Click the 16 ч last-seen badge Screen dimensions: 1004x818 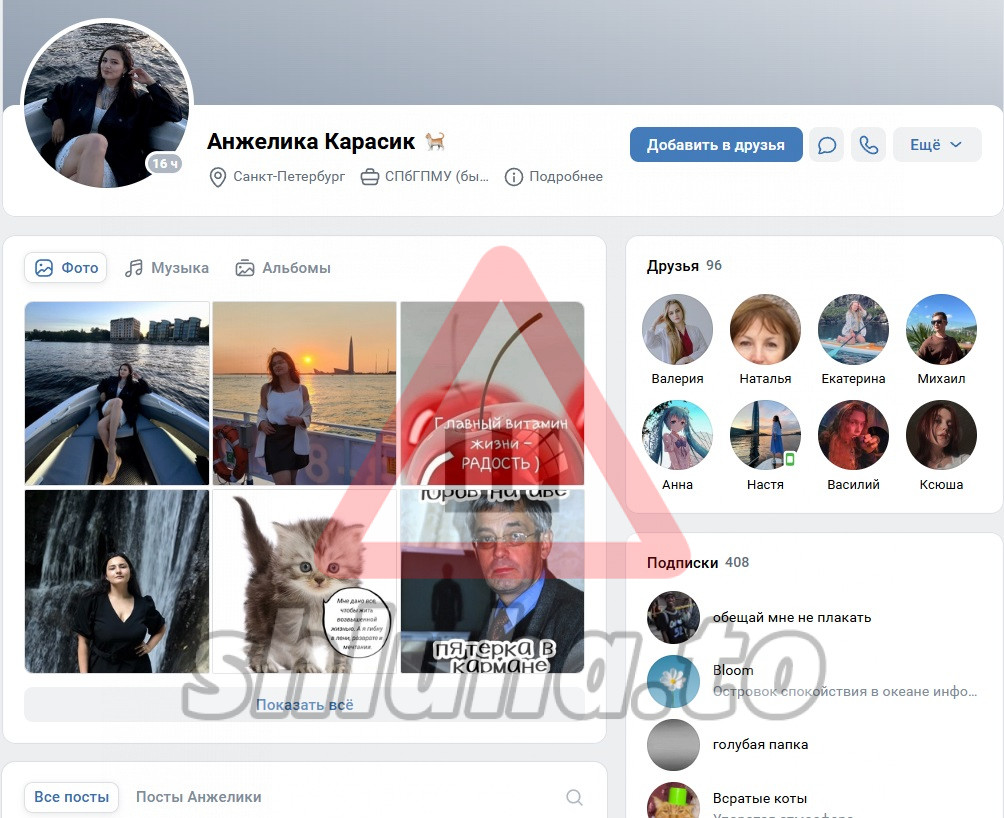tap(165, 164)
